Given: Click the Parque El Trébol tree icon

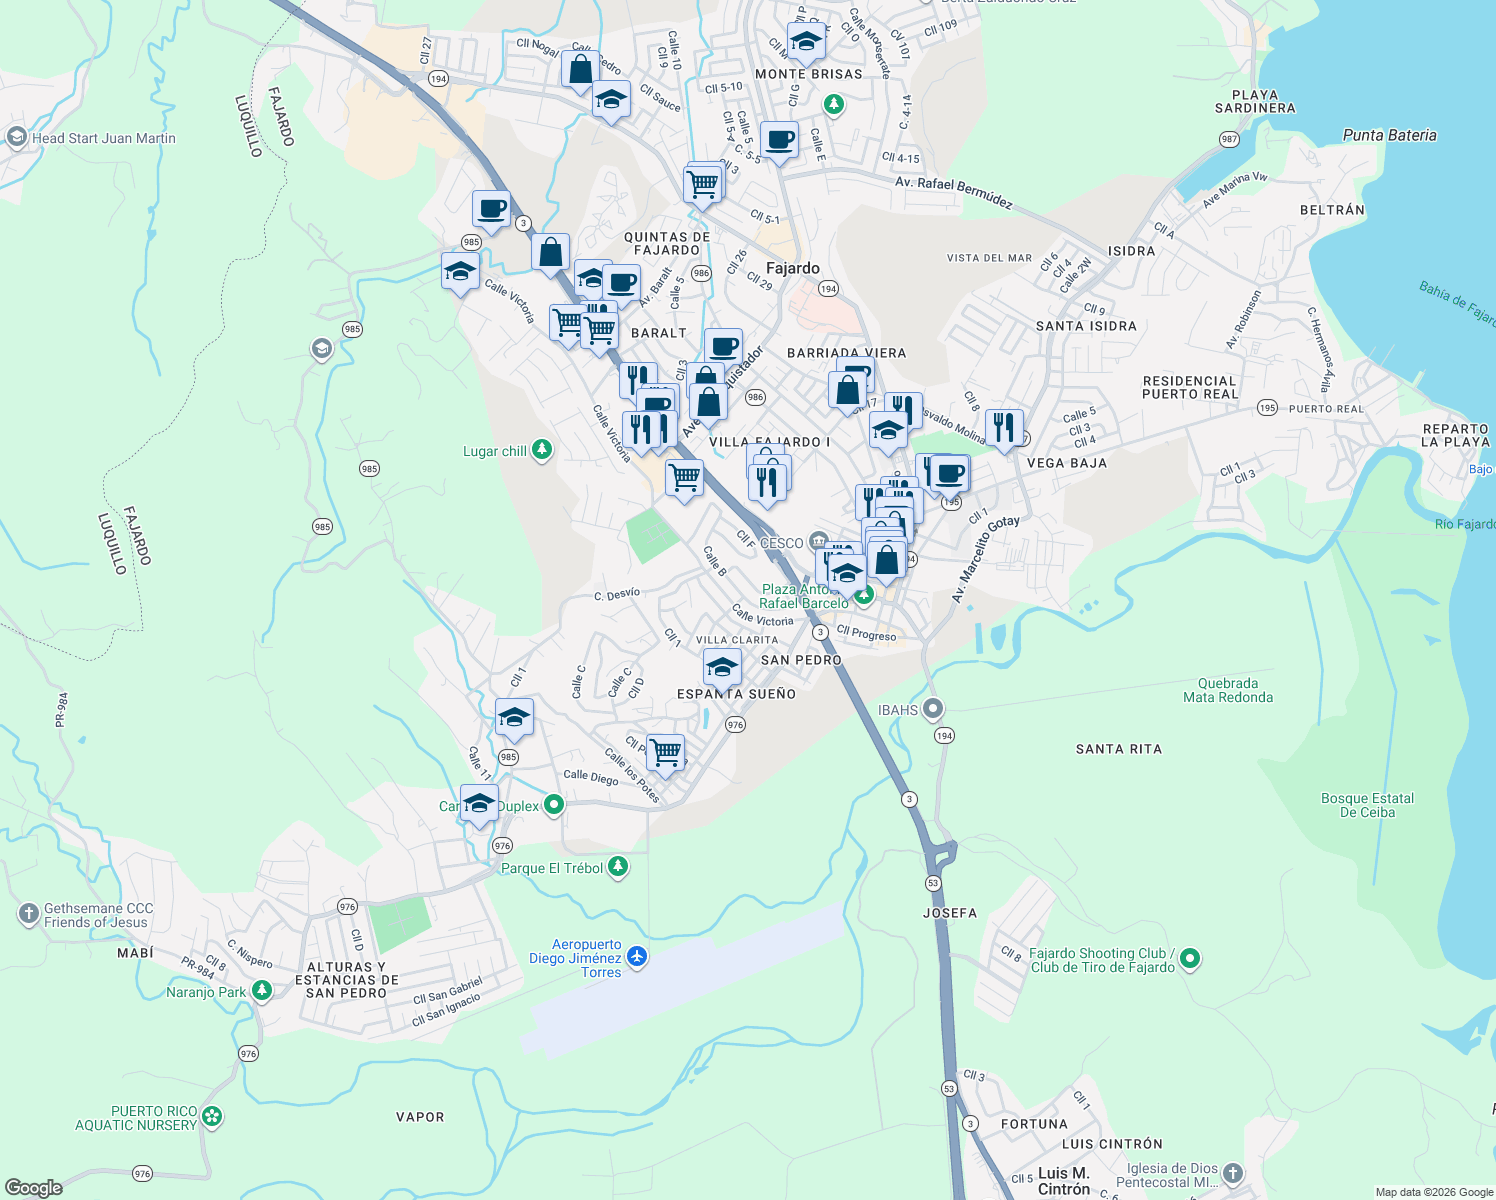Looking at the screenshot, I should pyautogui.click(x=618, y=867).
